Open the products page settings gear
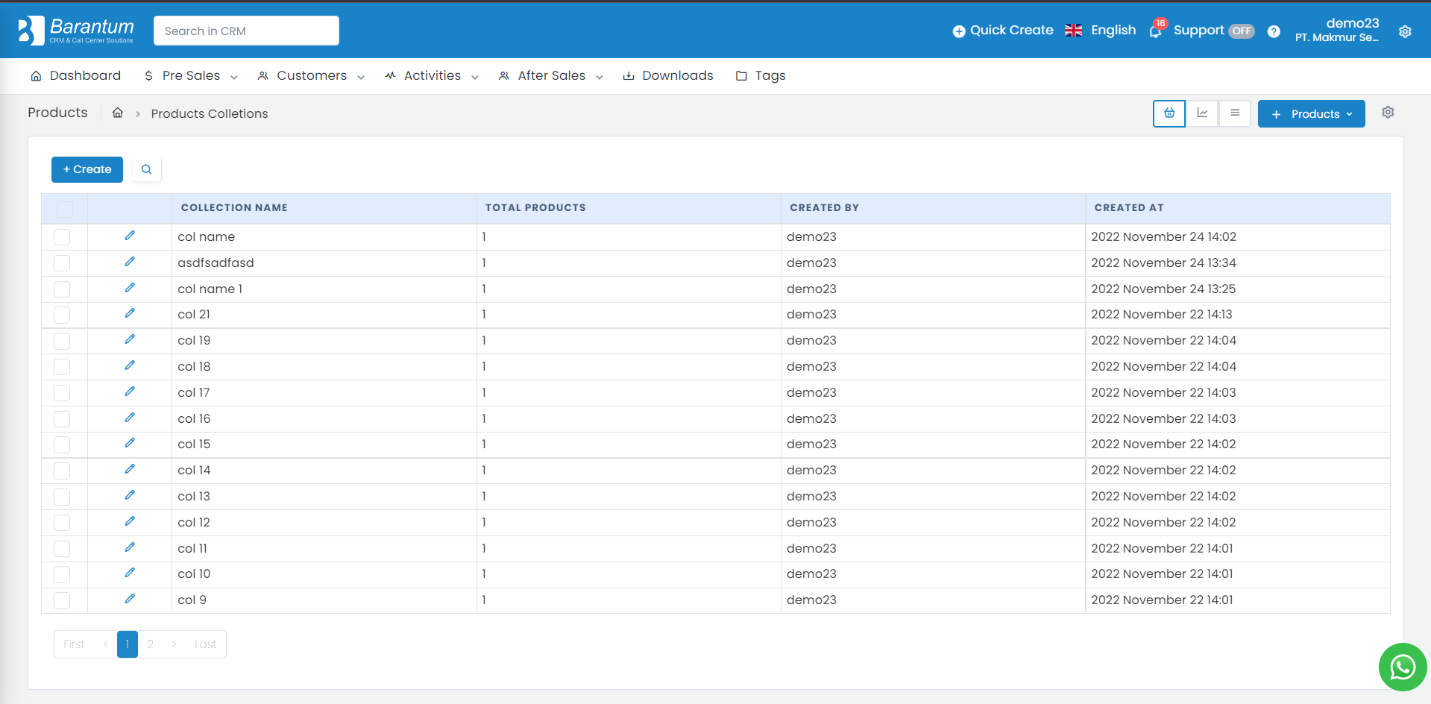Viewport: 1431px width, 704px height. pyautogui.click(x=1388, y=113)
